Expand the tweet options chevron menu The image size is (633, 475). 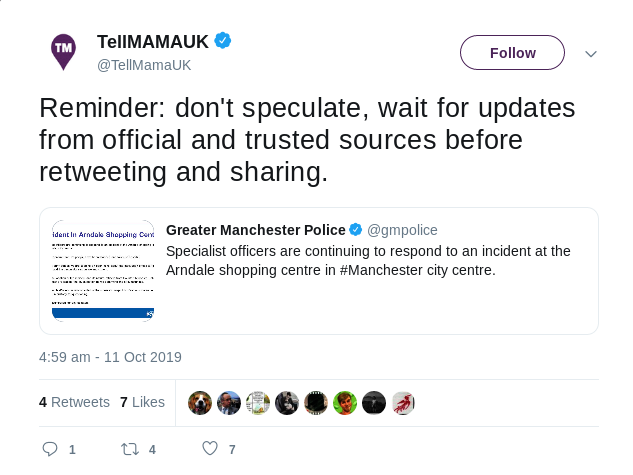[590, 53]
